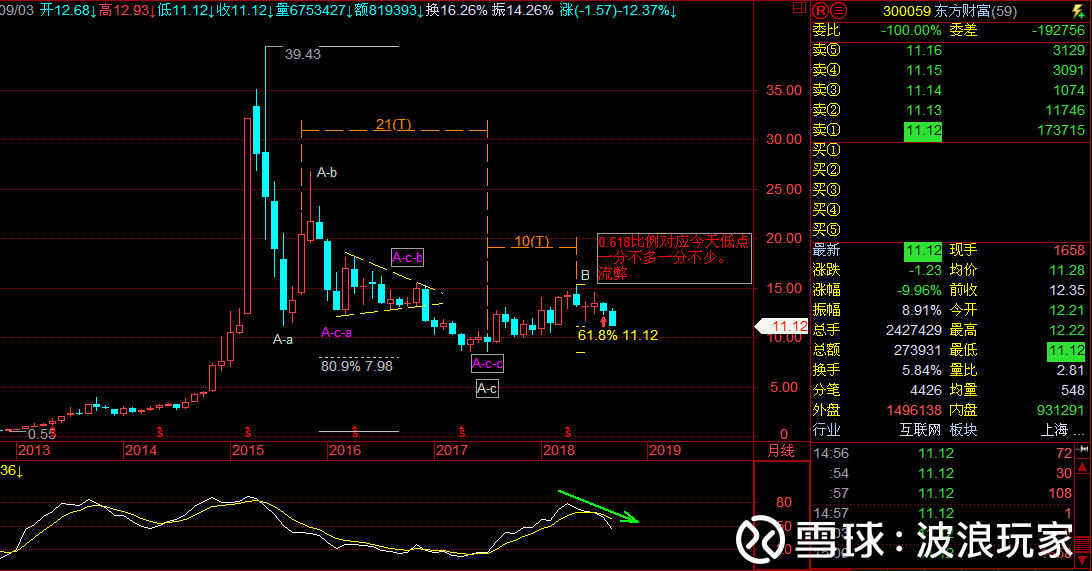Click the 量比 2.81 value
Image resolution: width=1092 pixels, height=571 pixels.
1071,370
